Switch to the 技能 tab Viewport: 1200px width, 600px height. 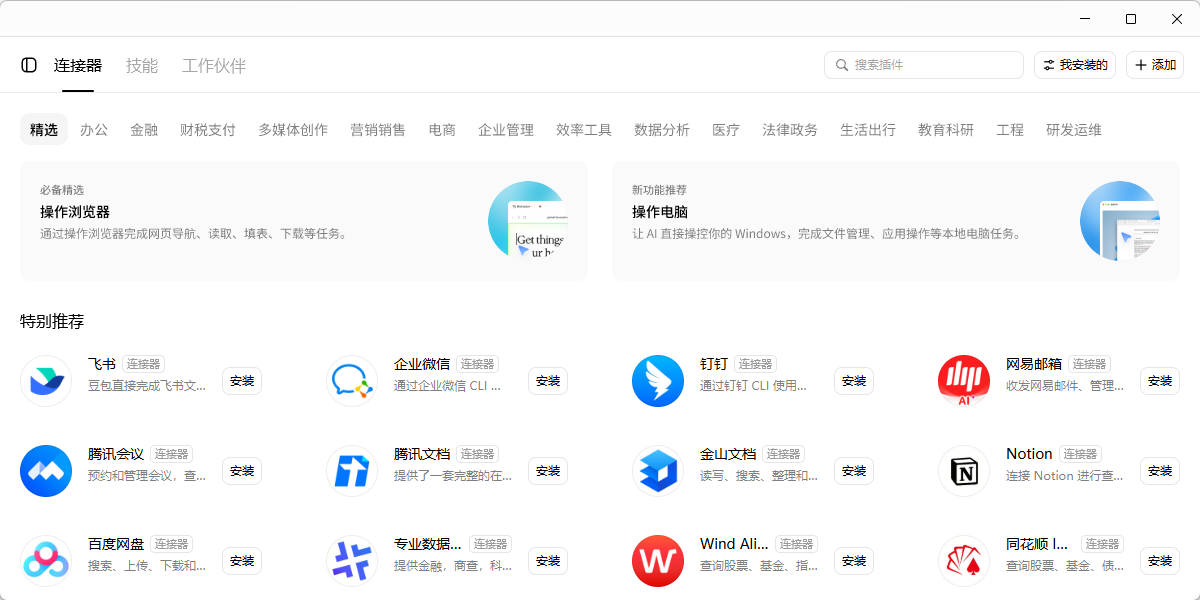point(142,66)
